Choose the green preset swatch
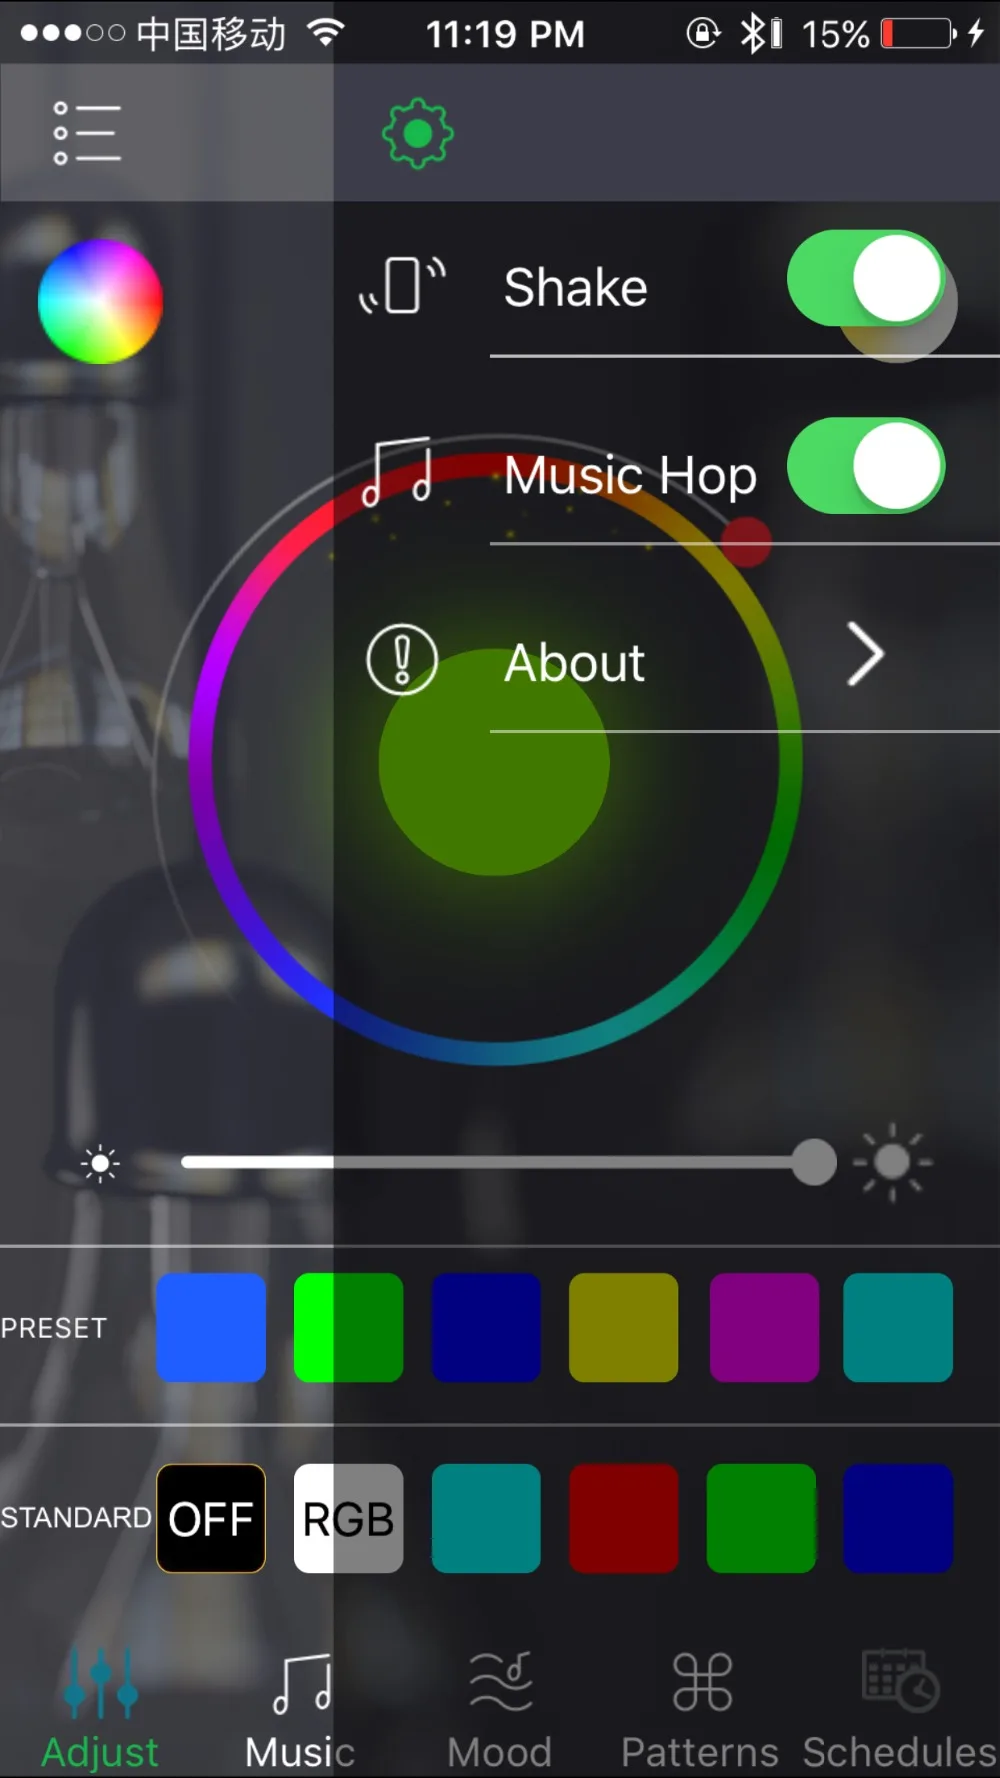Viewport: 1000px width, 1778px height. click(348, 1327)
